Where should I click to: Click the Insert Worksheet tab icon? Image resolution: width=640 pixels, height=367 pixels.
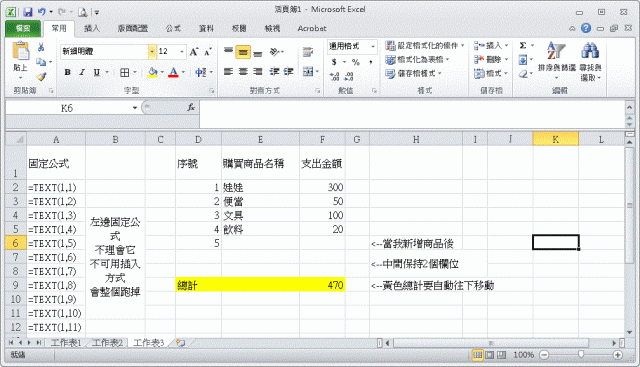[180, 343]
